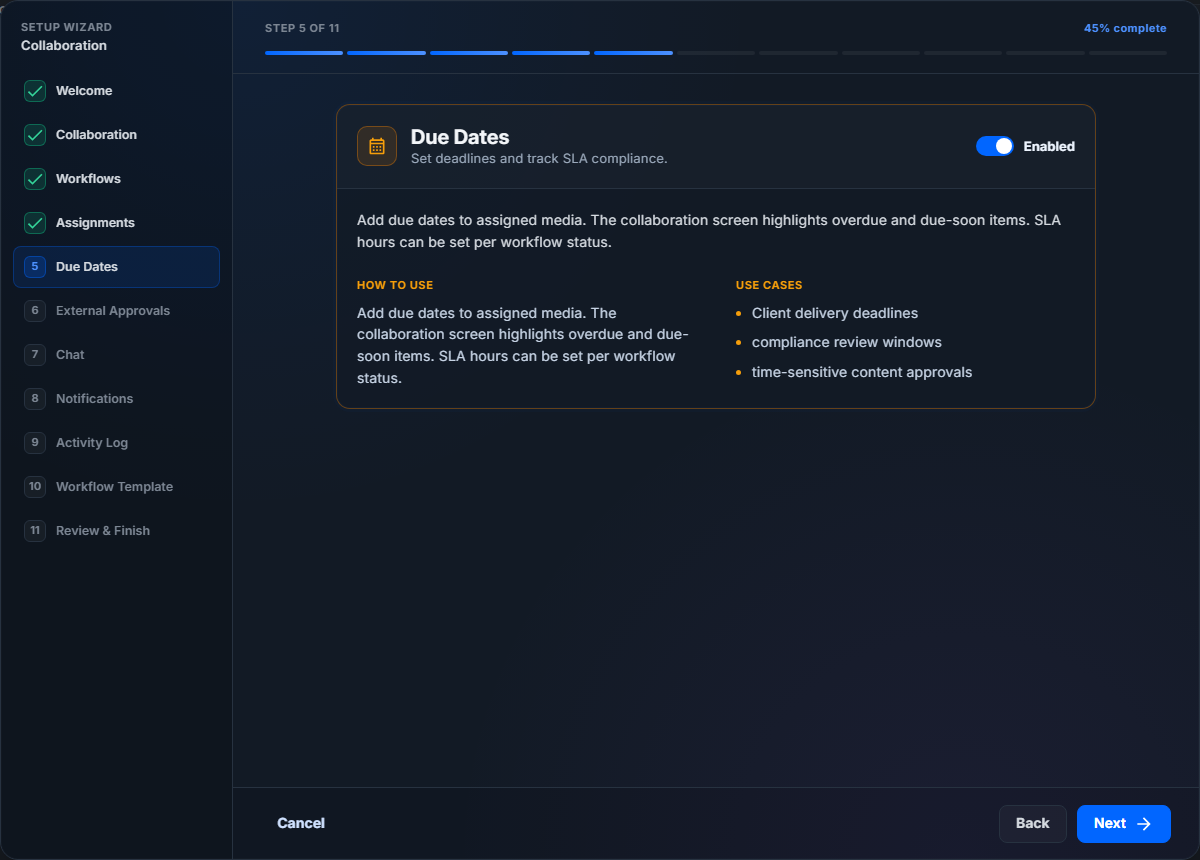1200x860 pixels.
Task: Click the number 10 badge for Workflow Template
Action: (x=35, y=487)
